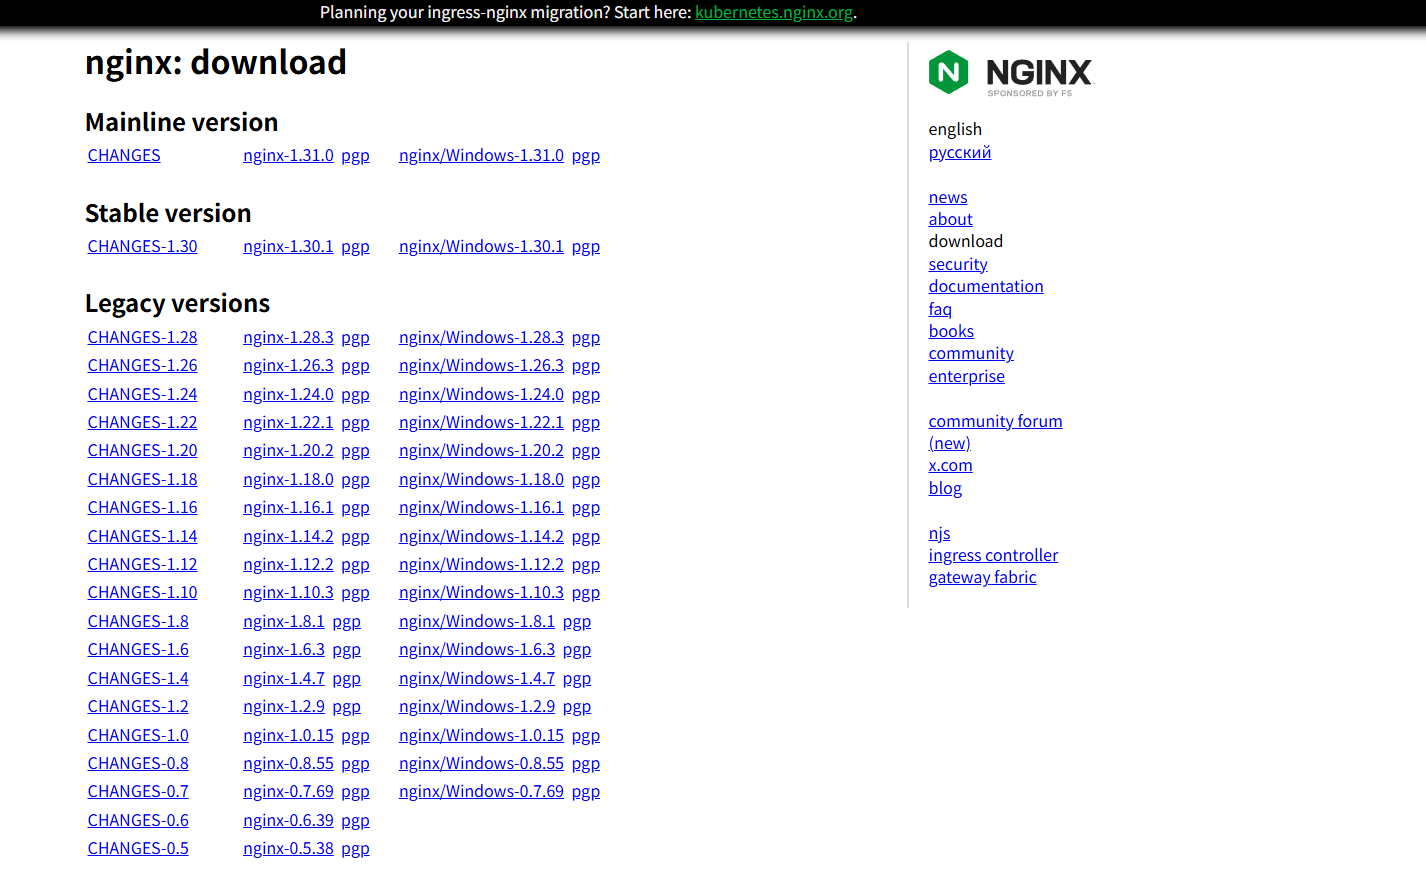The width and height of the screenshot is (1426, 889).
Task: Open CHANGES-1.20 changelog
Action: pyautogui.click(x=142, y=450)
